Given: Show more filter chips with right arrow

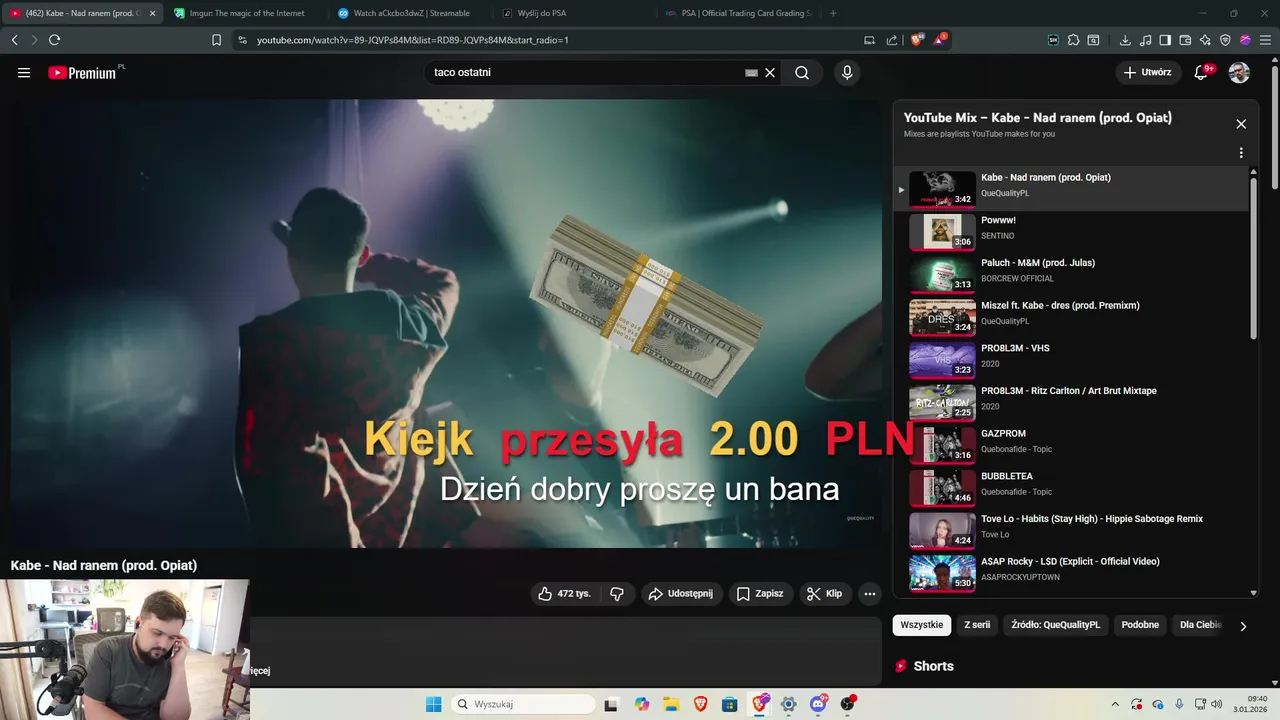Looking at the screenshot, I should tap(1243, 626).
